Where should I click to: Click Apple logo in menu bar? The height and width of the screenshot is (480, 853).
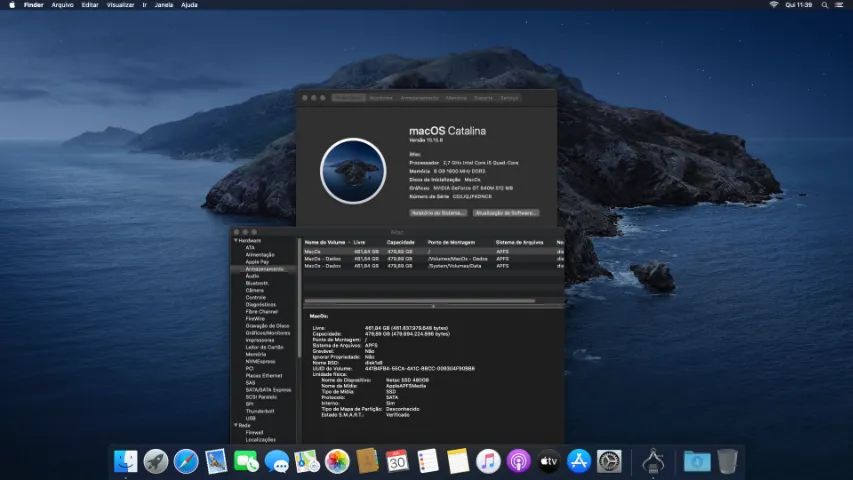point(12,5)
